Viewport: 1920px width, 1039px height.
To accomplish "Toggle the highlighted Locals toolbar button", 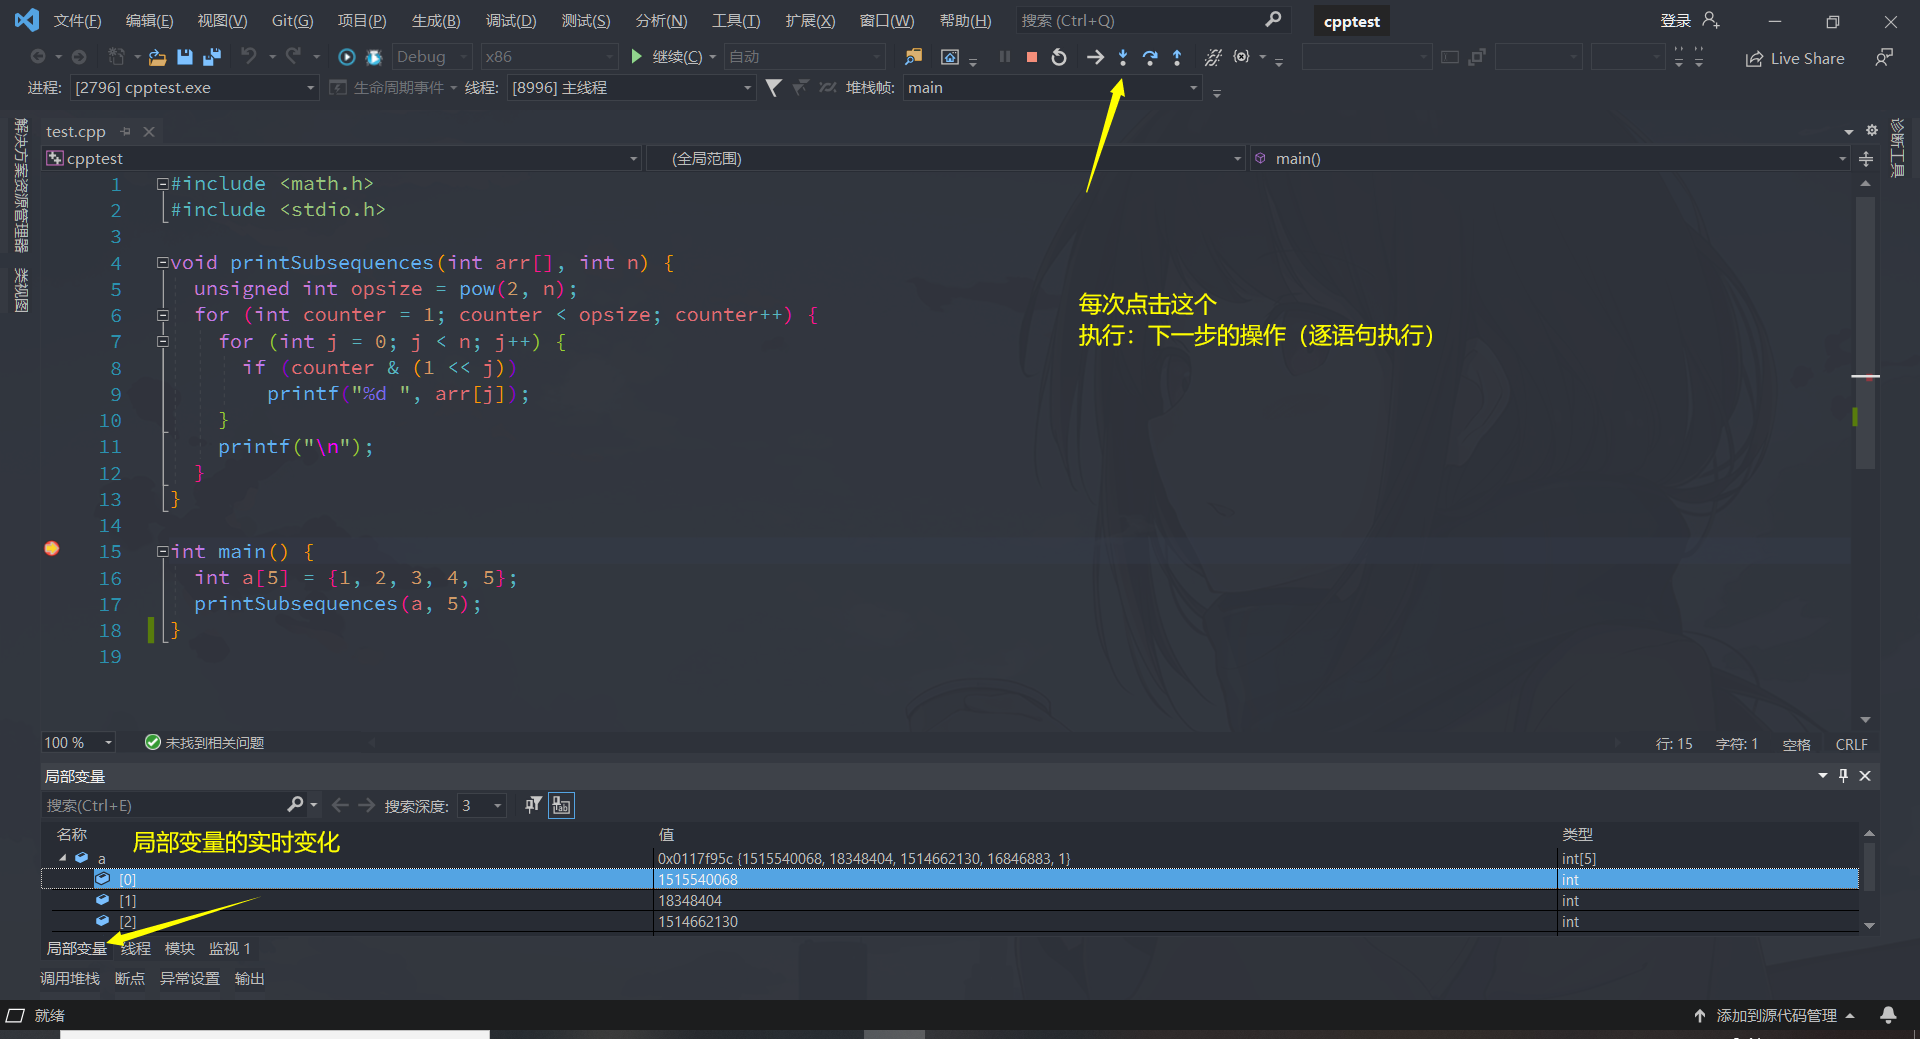I will [561, 805].
